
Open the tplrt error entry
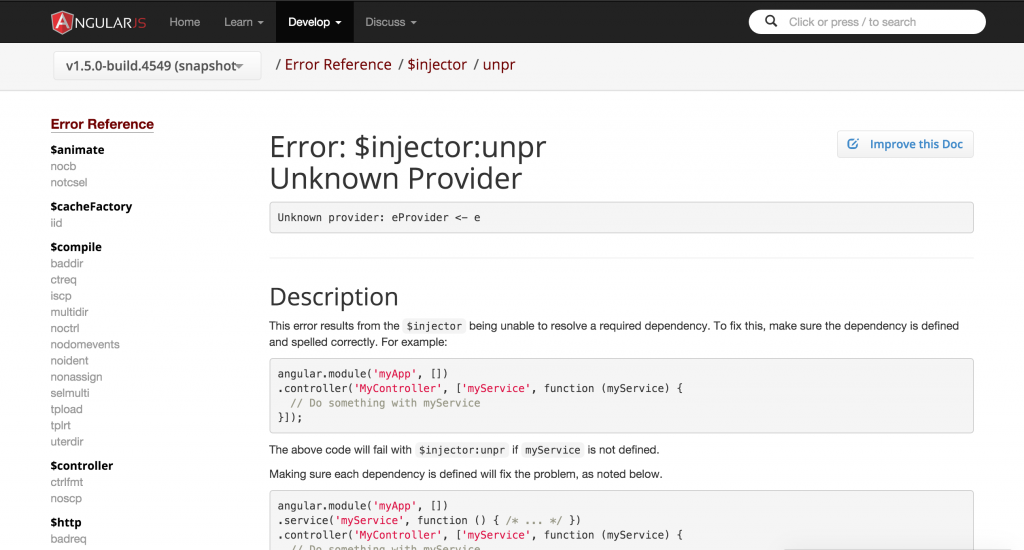click(x=60, y=425)
